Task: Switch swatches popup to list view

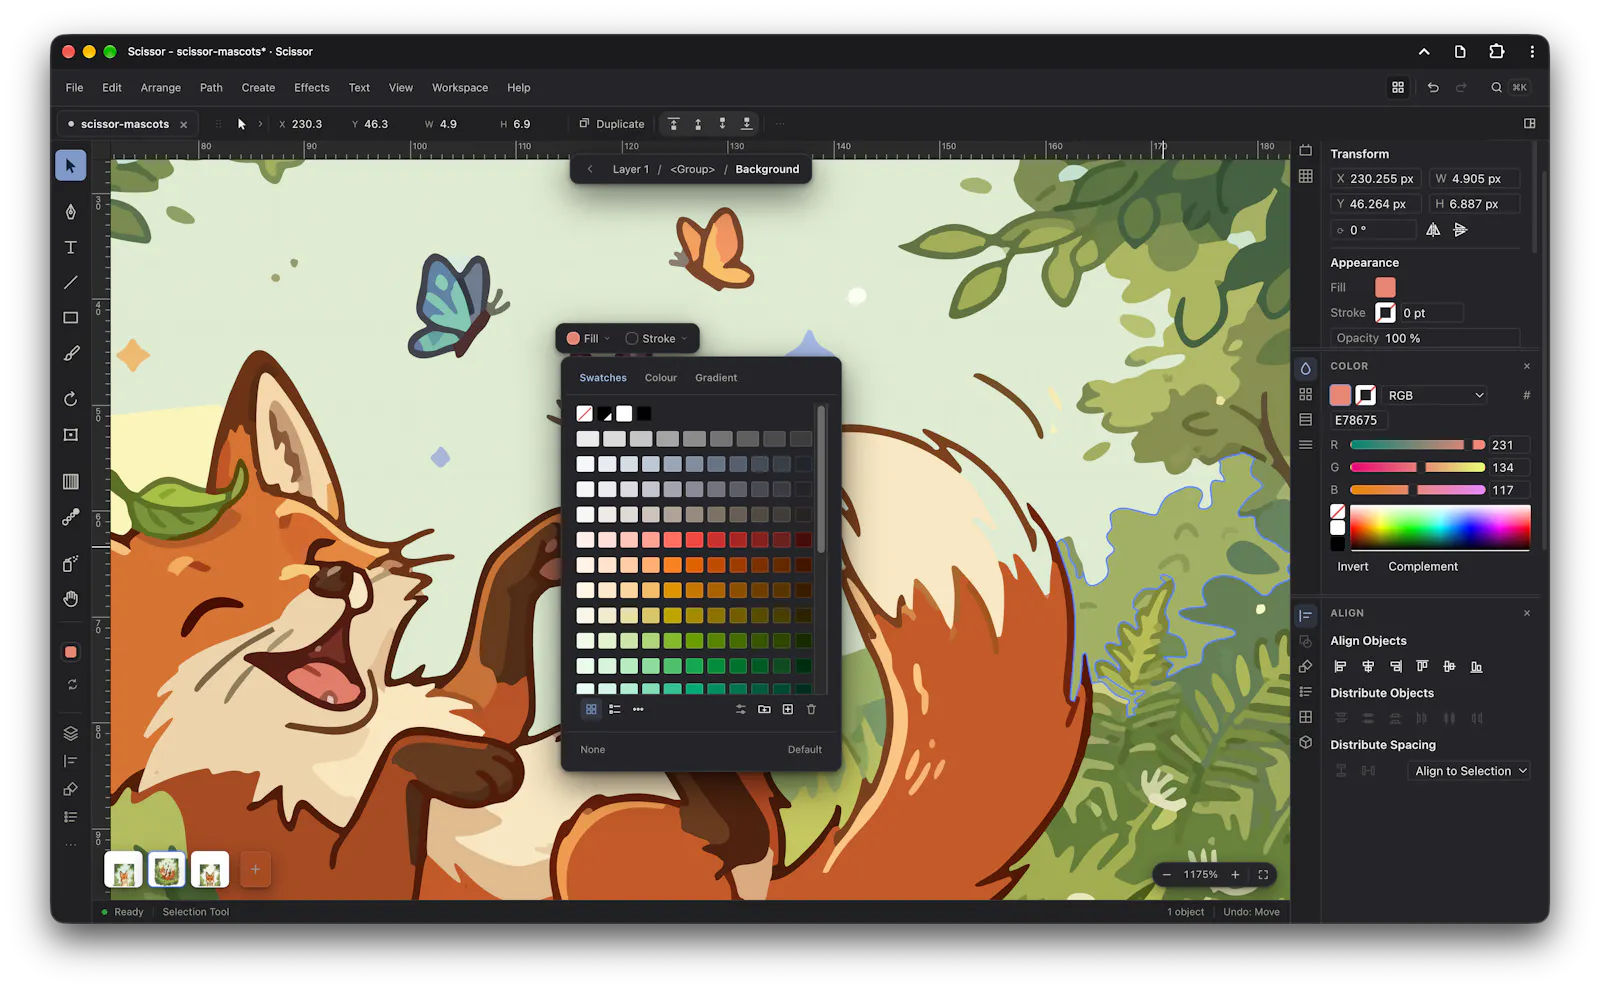Action: point(615,709)
